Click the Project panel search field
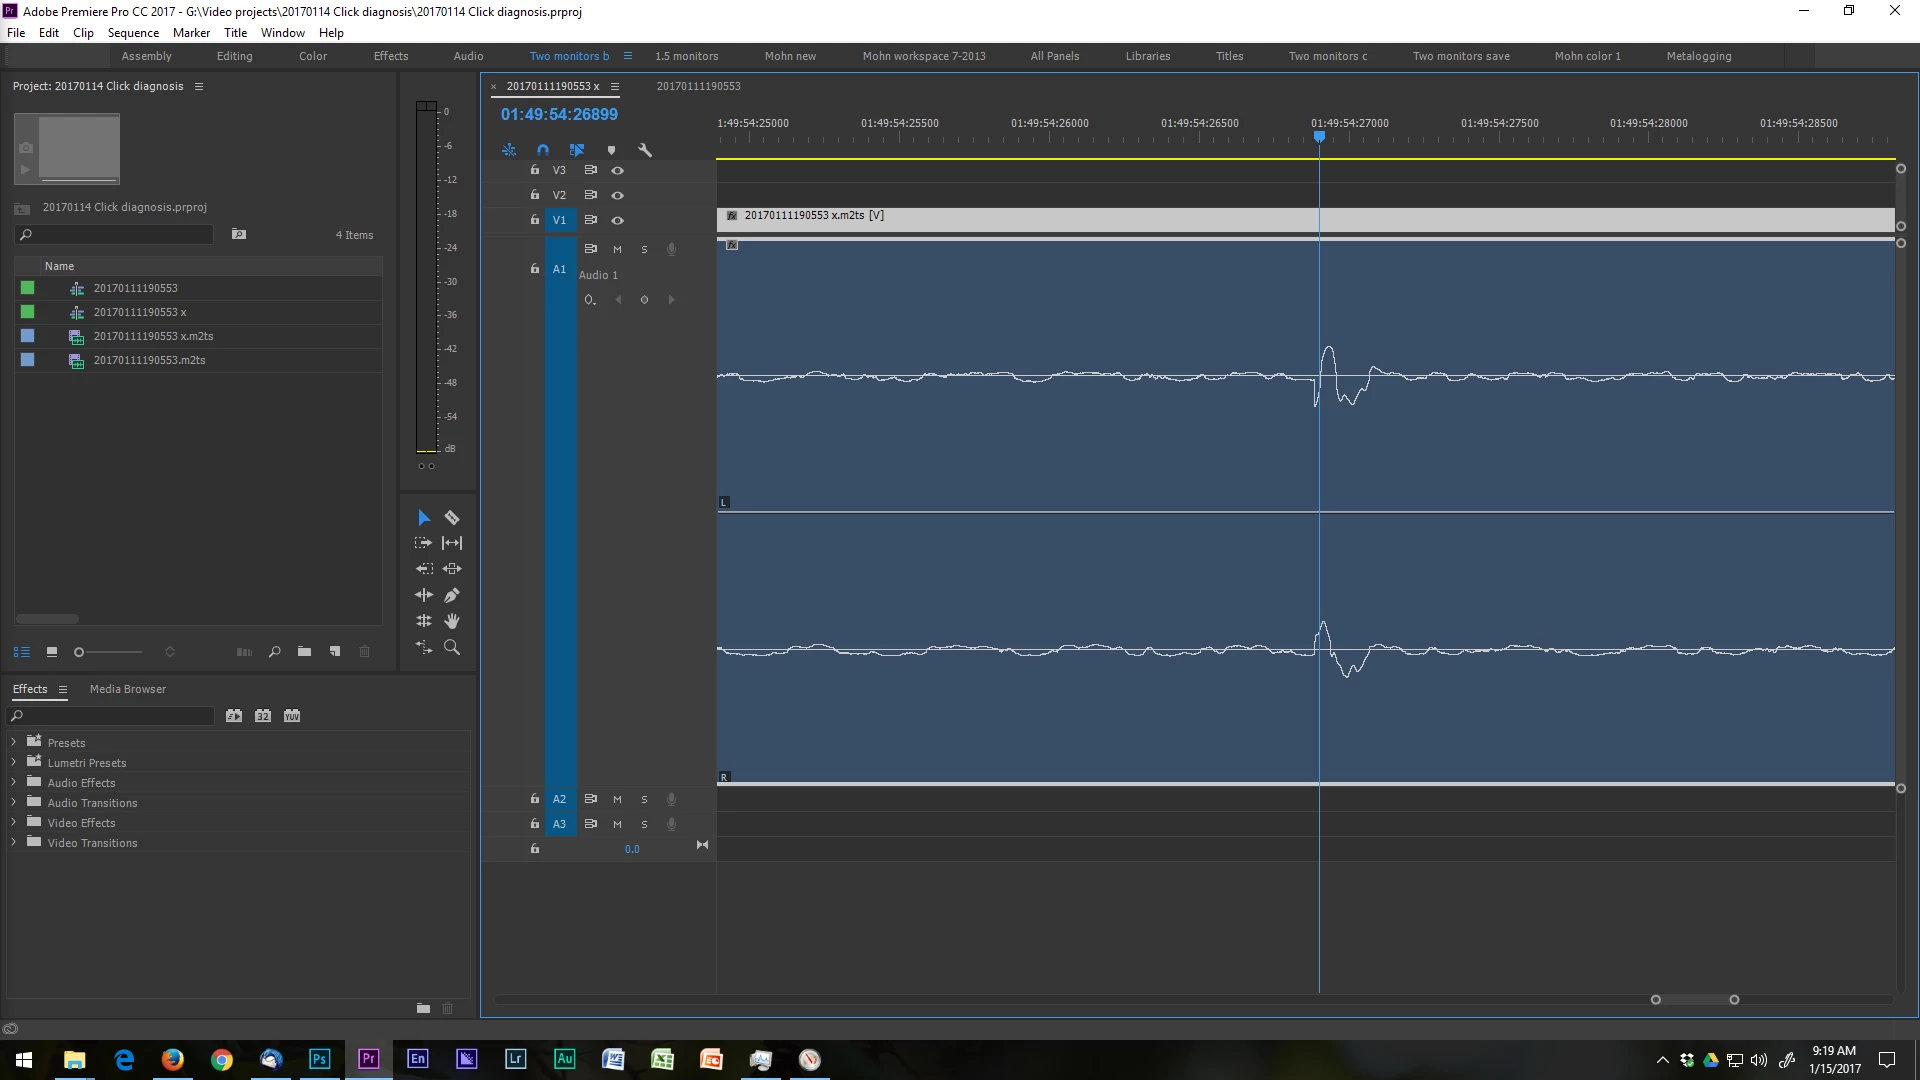 click(x=120, y=235)
